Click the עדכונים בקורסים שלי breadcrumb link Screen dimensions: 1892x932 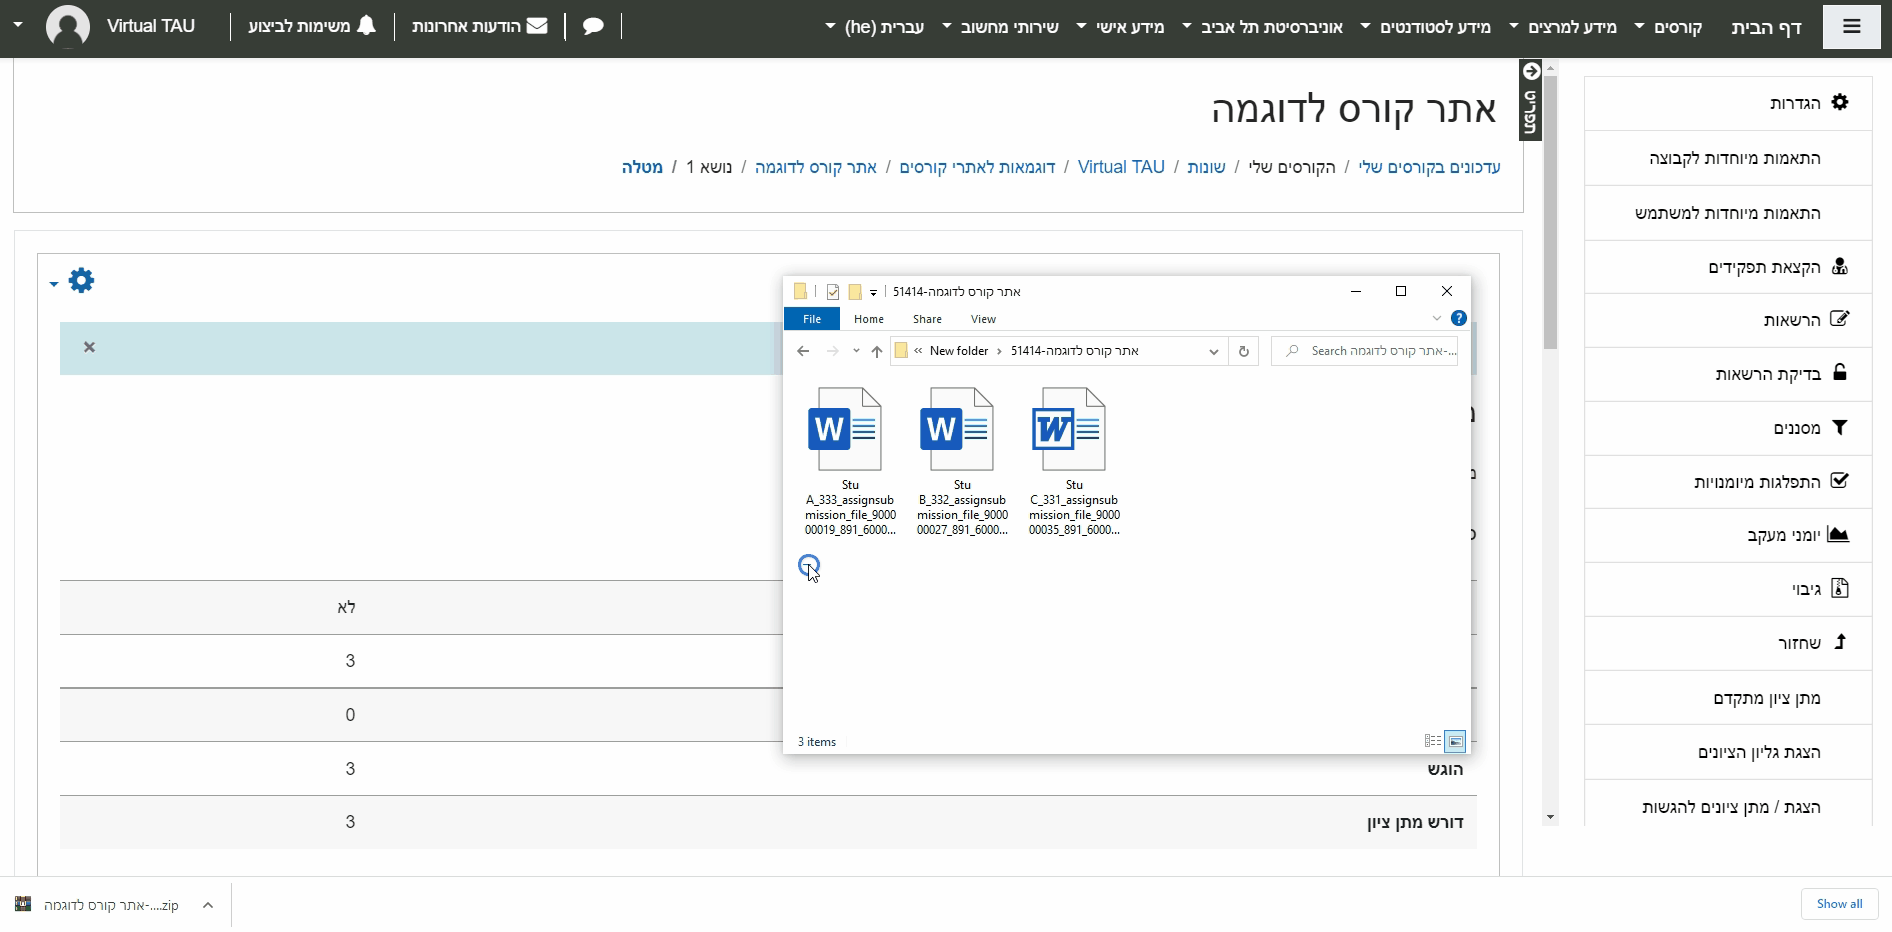coord(1429,167)
